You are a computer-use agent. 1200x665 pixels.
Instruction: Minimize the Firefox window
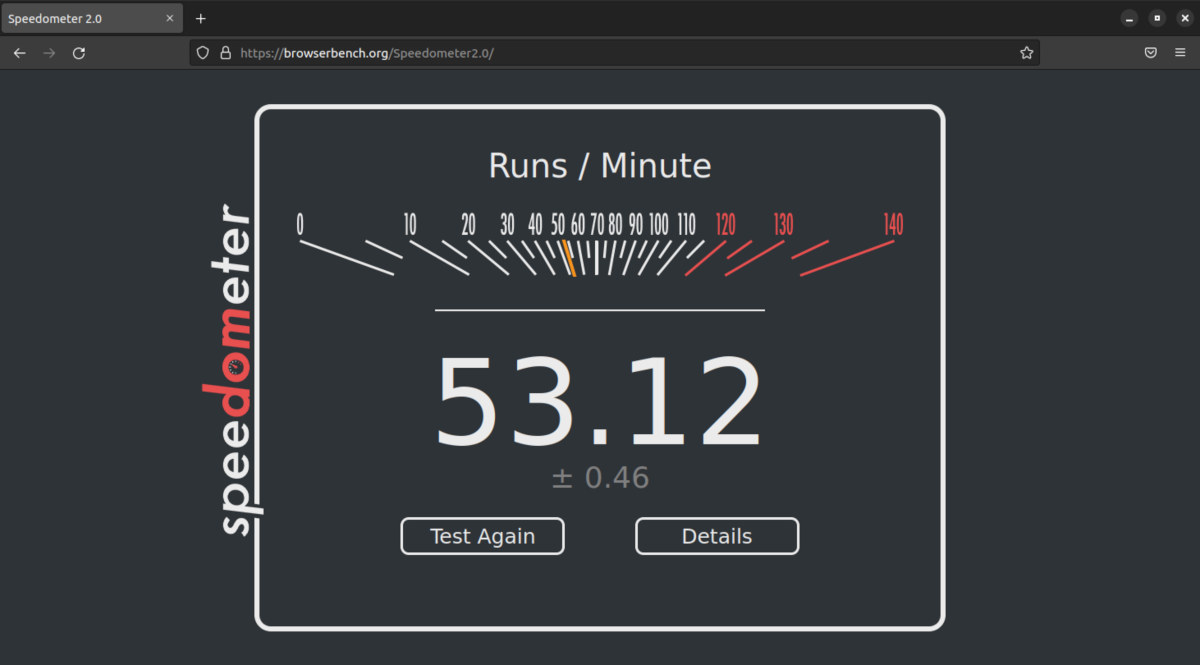coord(1129,18)
